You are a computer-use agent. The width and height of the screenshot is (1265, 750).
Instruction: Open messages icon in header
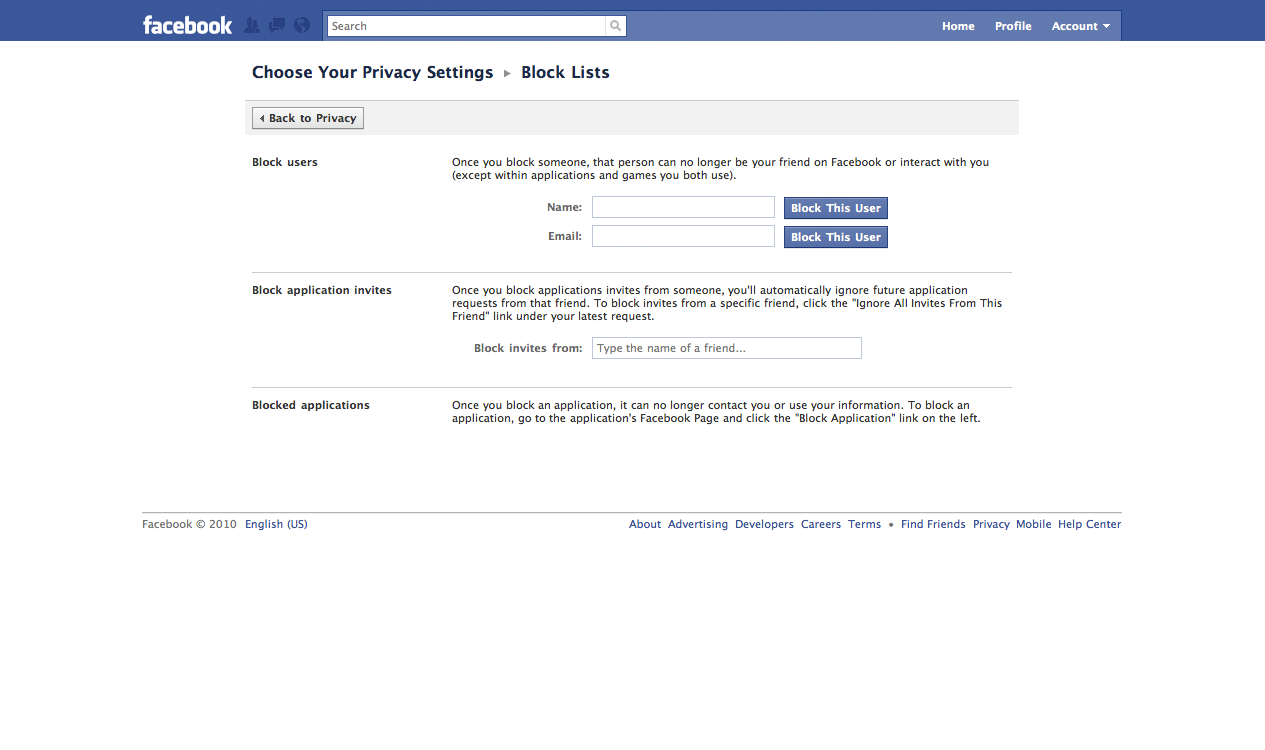click(x=277, y=25)
